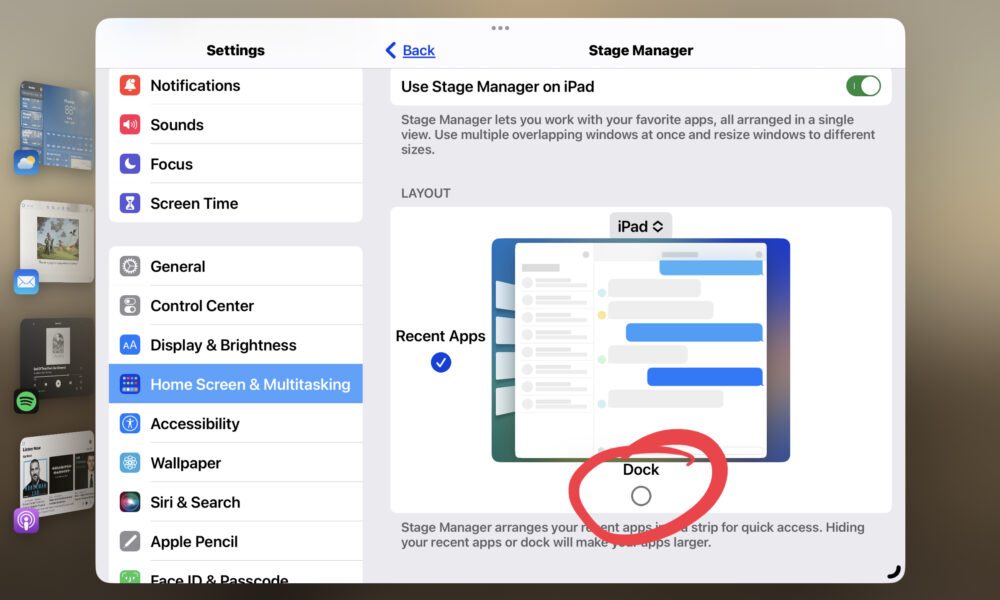This screenshot has width=1000, height=600.
Task: Open the Notifications bell icon
Action: (x=130, y=85)
